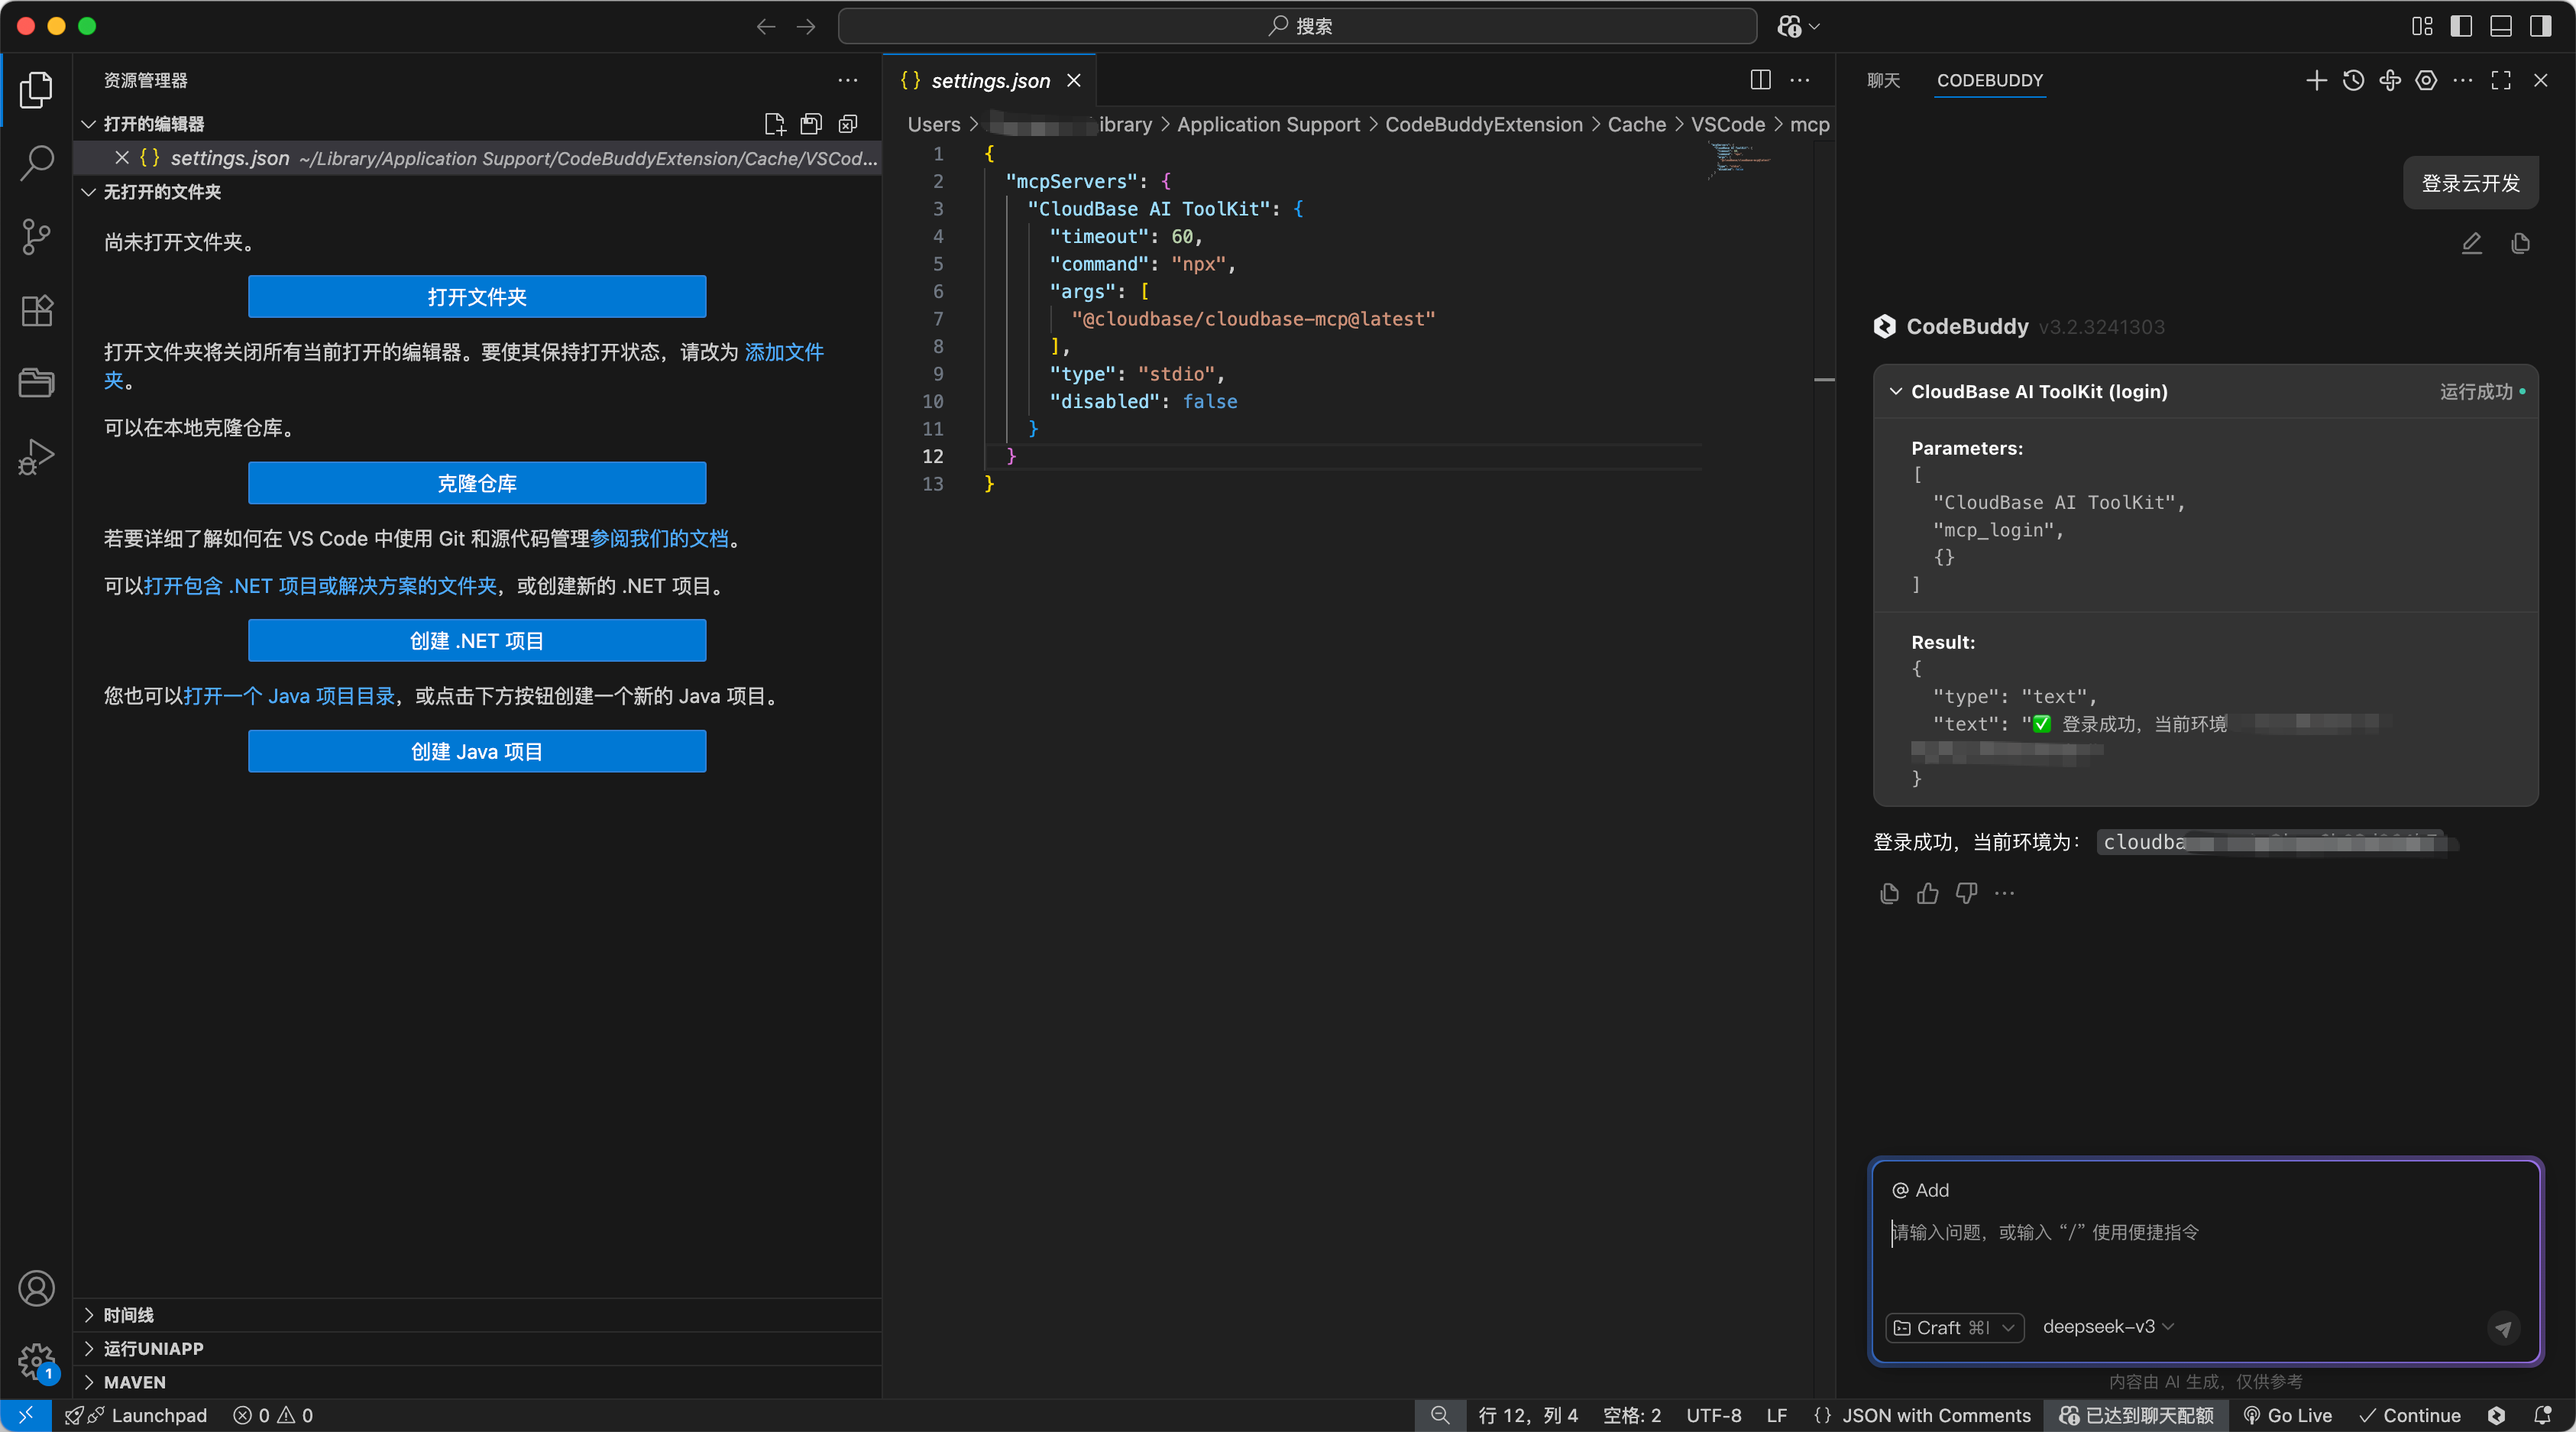Maximize the CodeBuddy panel
The image size is (2576, 1432).
click(2501, 80)
